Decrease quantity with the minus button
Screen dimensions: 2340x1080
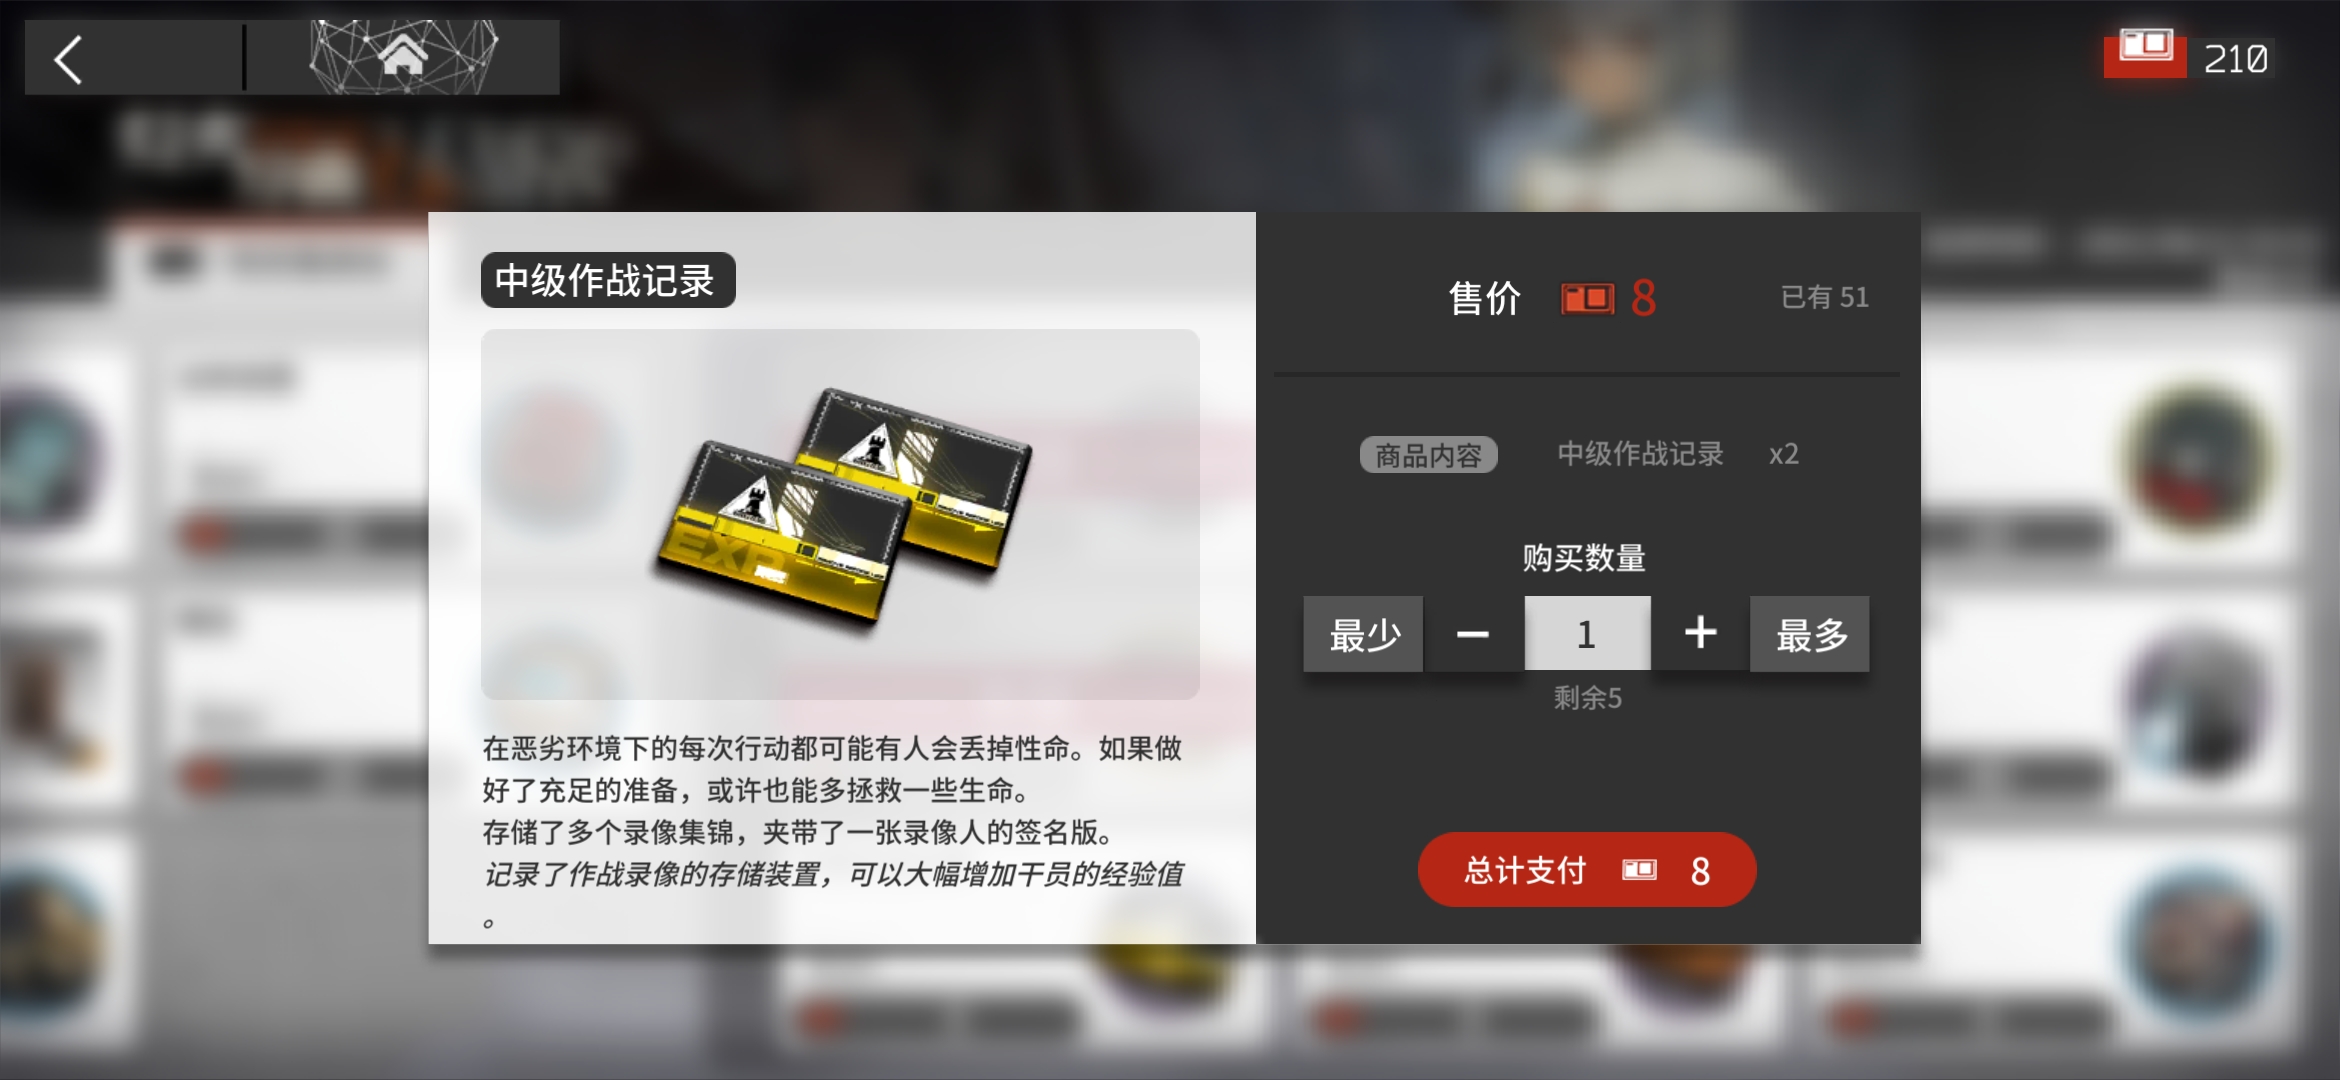(x=1472, y=634)
